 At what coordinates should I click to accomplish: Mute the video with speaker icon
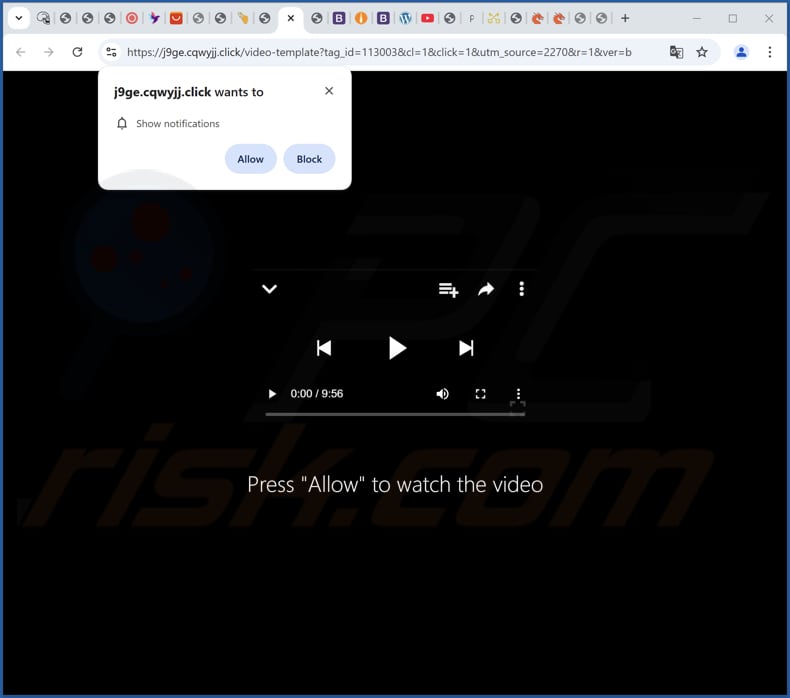point(442,394)
